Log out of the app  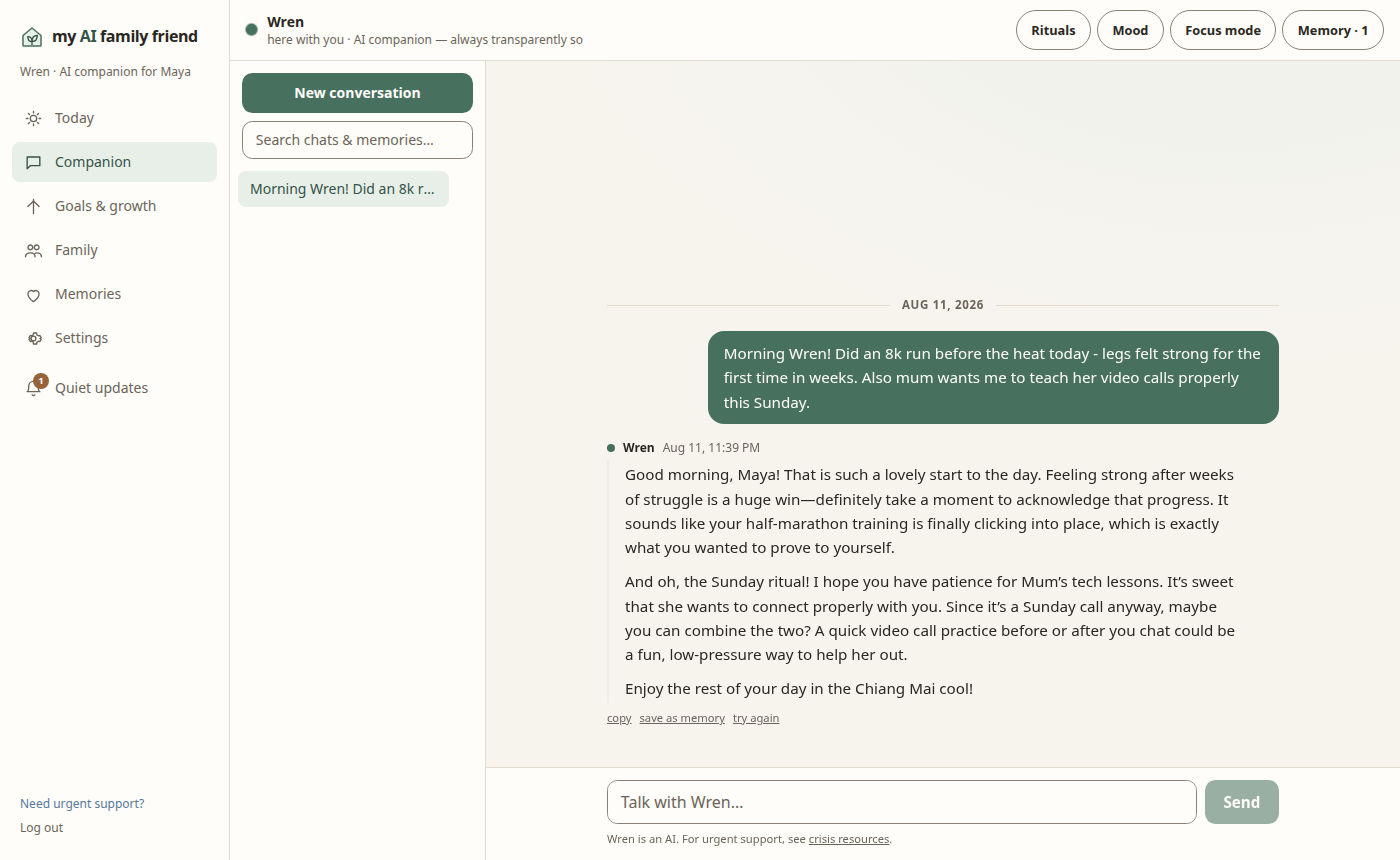pyautogui.click(x=41, y=828)
